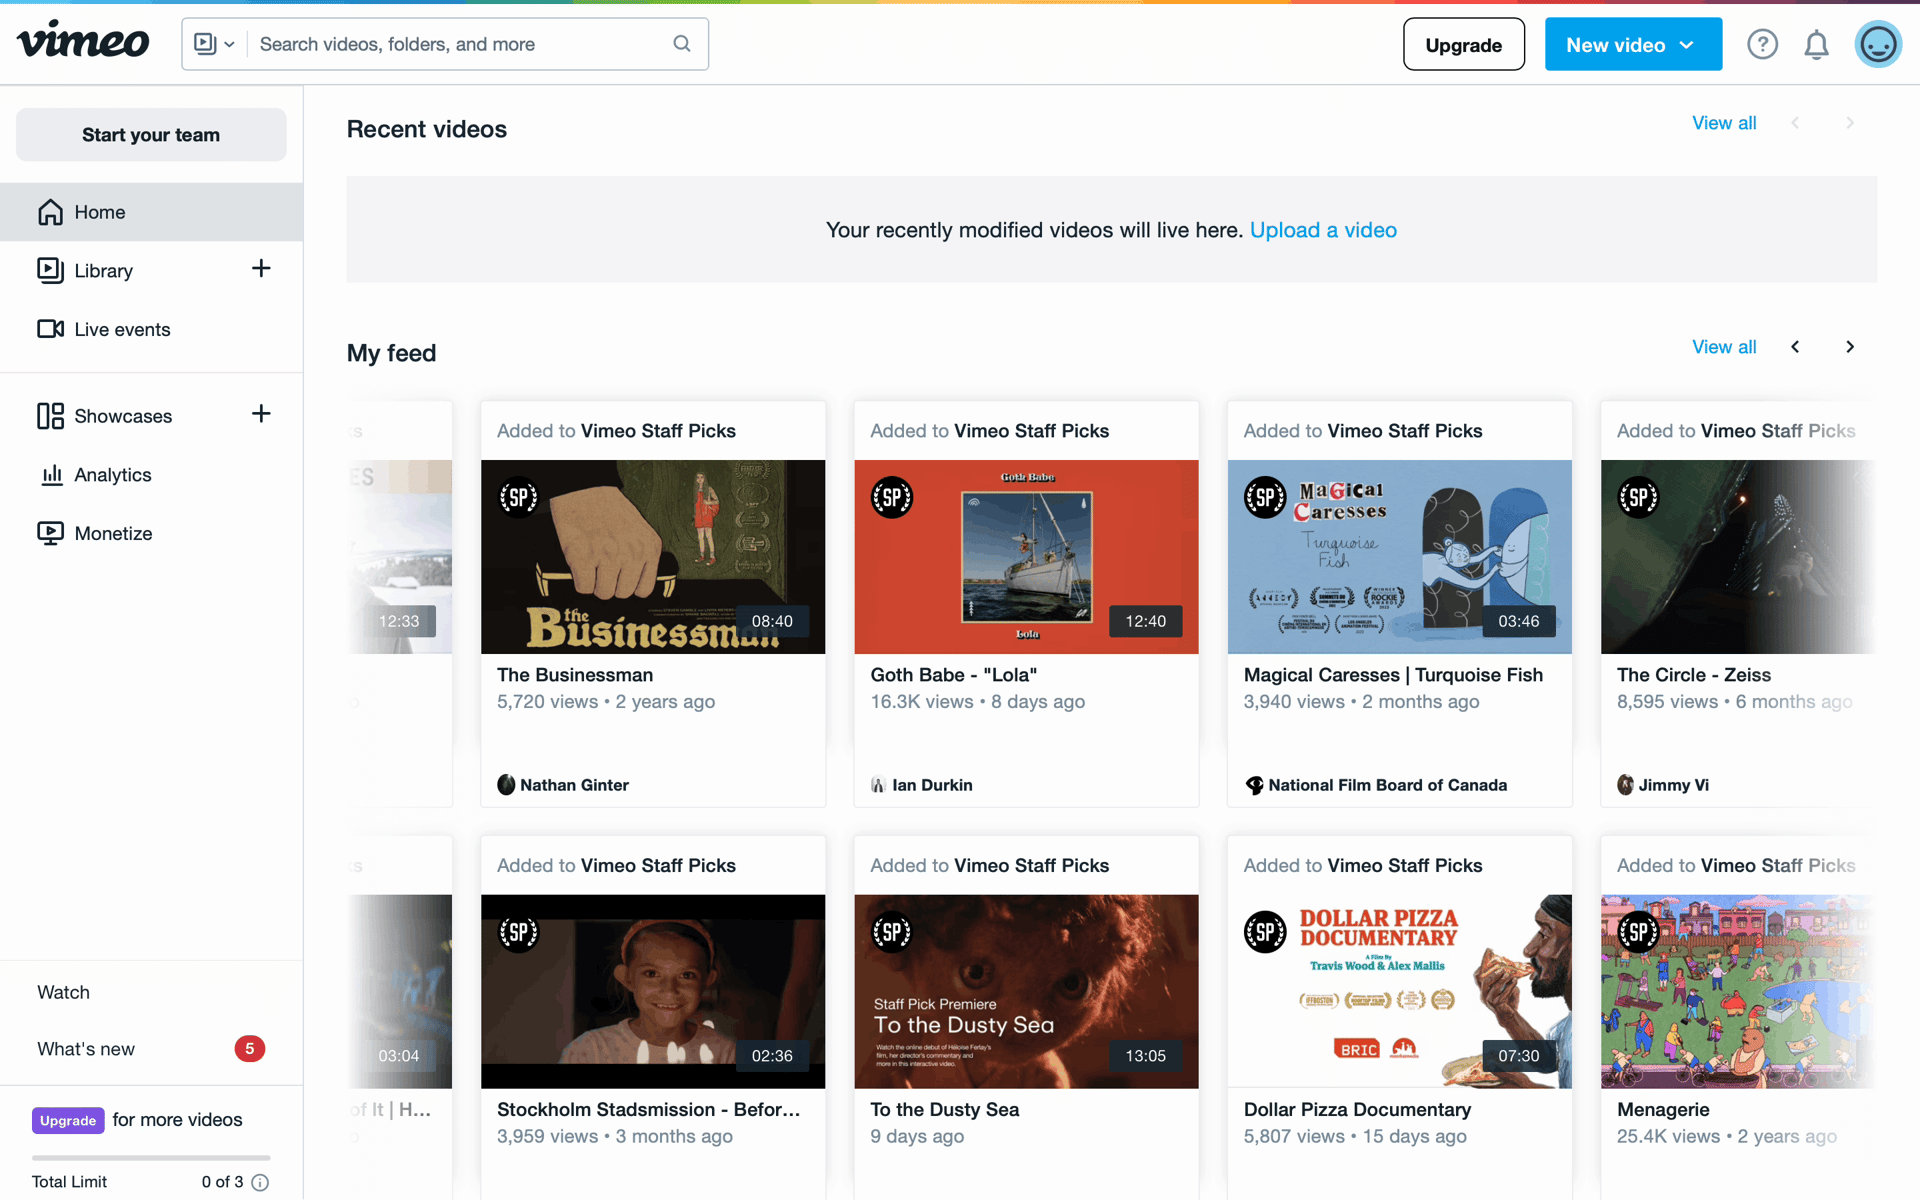Open The Businessman video thumbnail
The height and width of the screenshot is (1200, 1920).
point(653,557)
